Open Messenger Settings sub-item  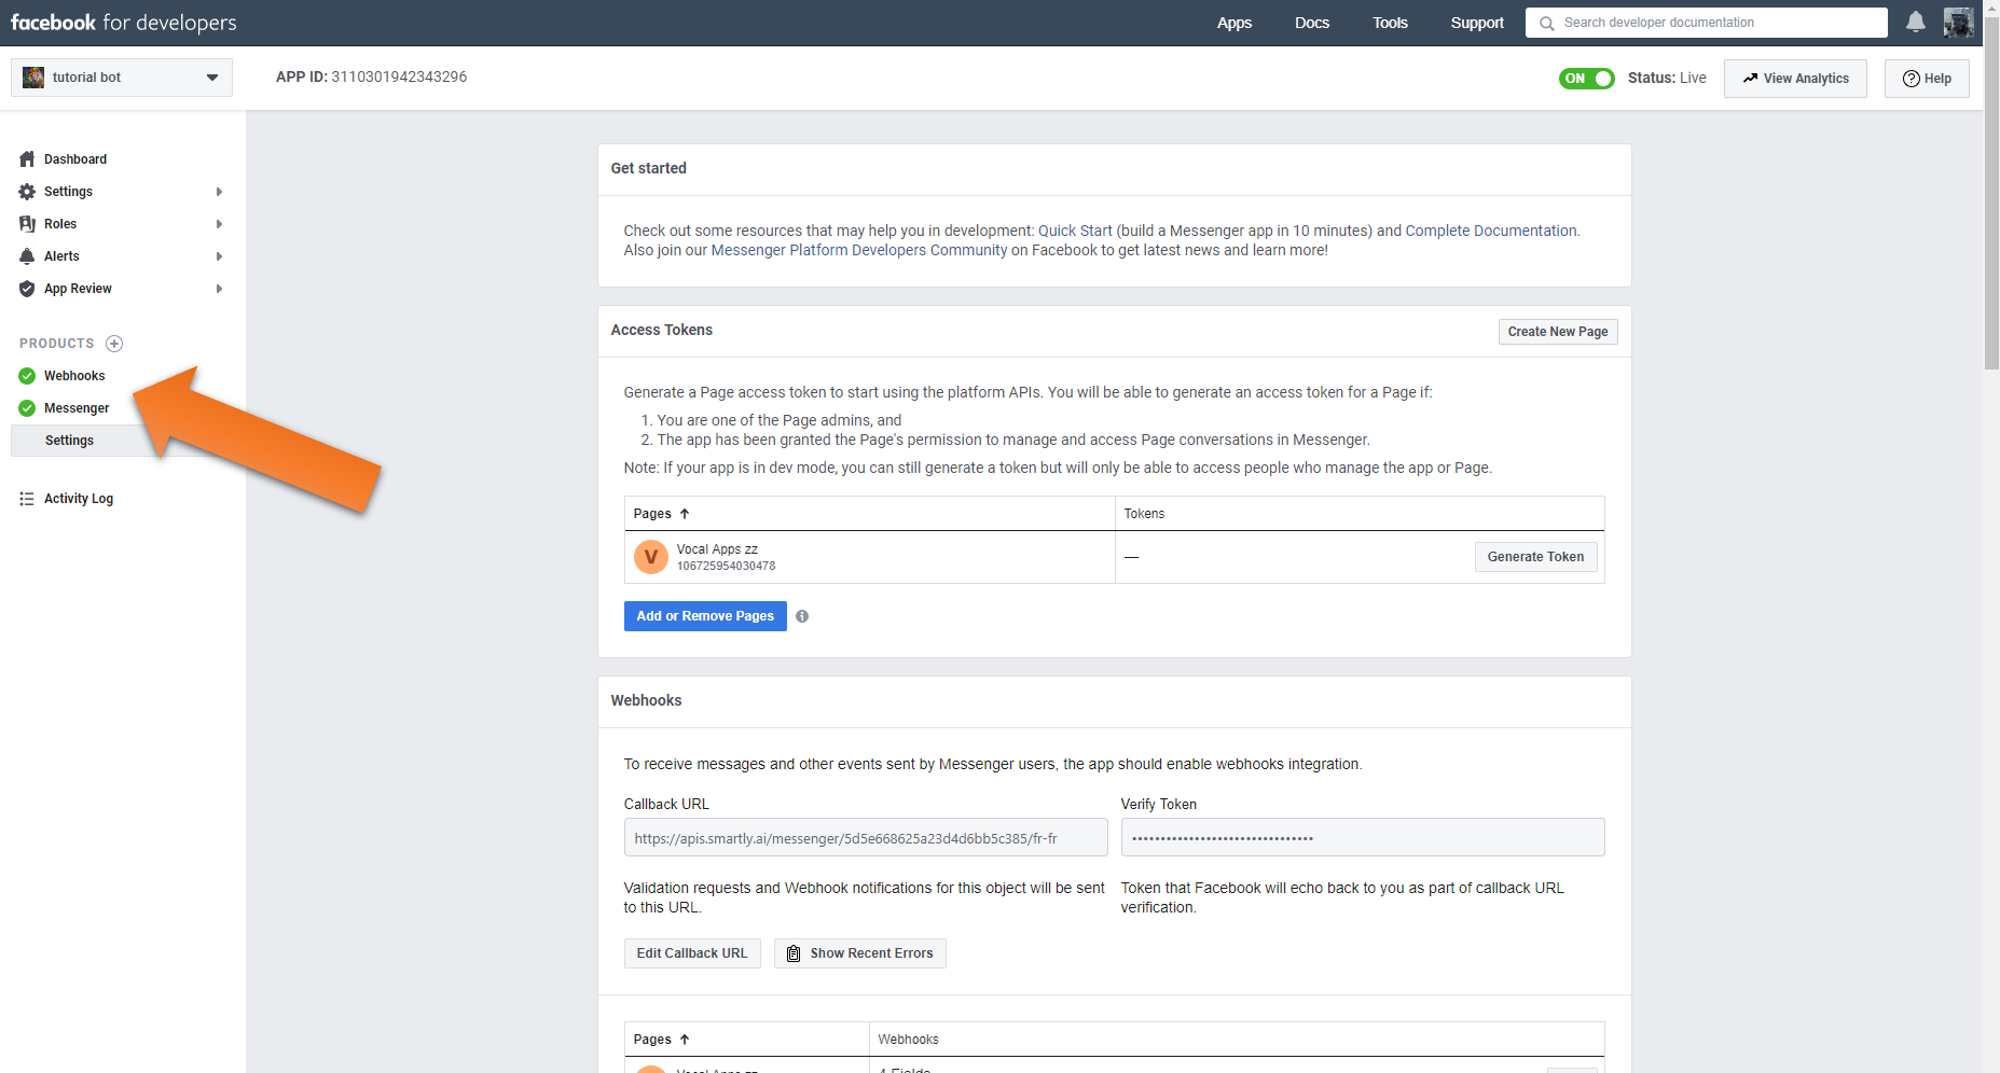69,440
